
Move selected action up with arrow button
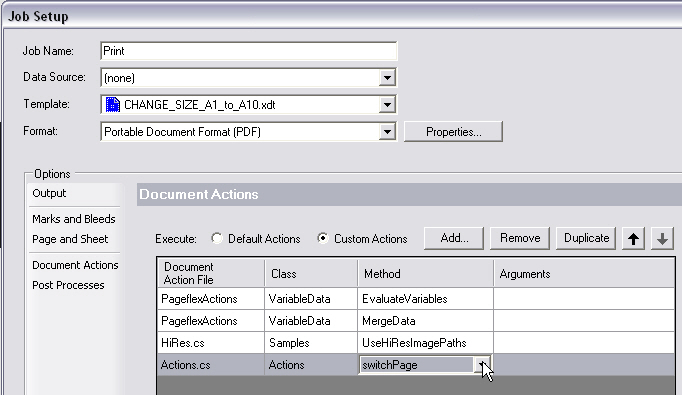tap(633, 238)
